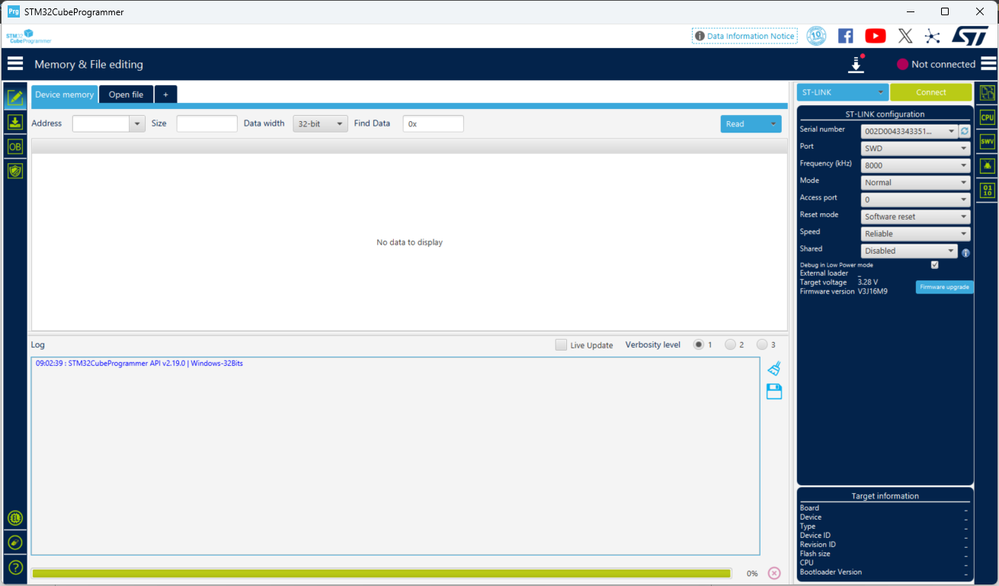Click the Target voltage 3.28 V value

point(868,282)
